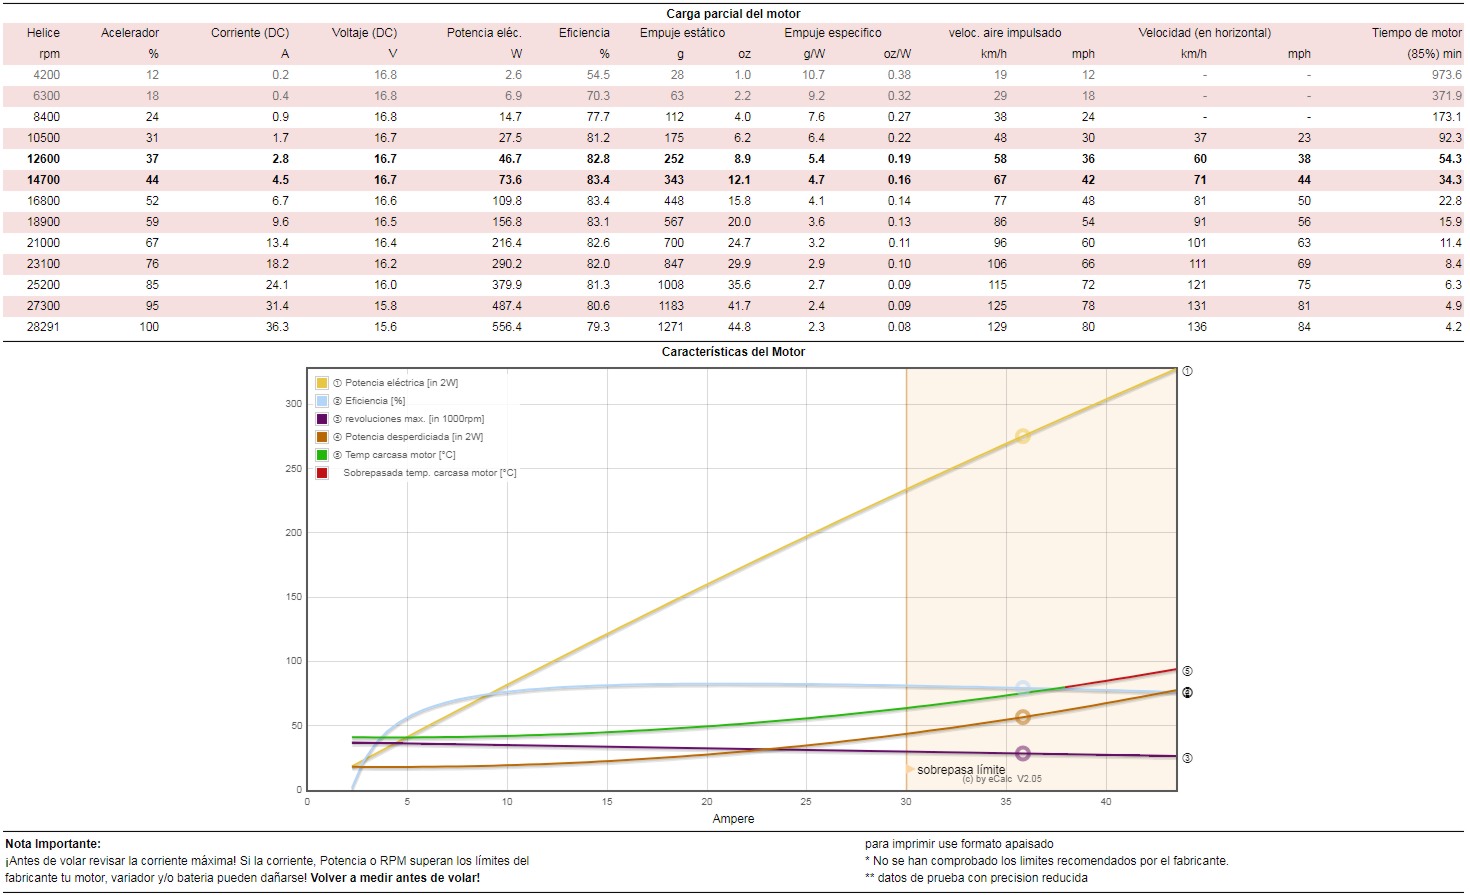This screenshot has width=1470, height=895.
Task: Click the light blue circle marker on efficiency curve
Action: pos(1022,688)
